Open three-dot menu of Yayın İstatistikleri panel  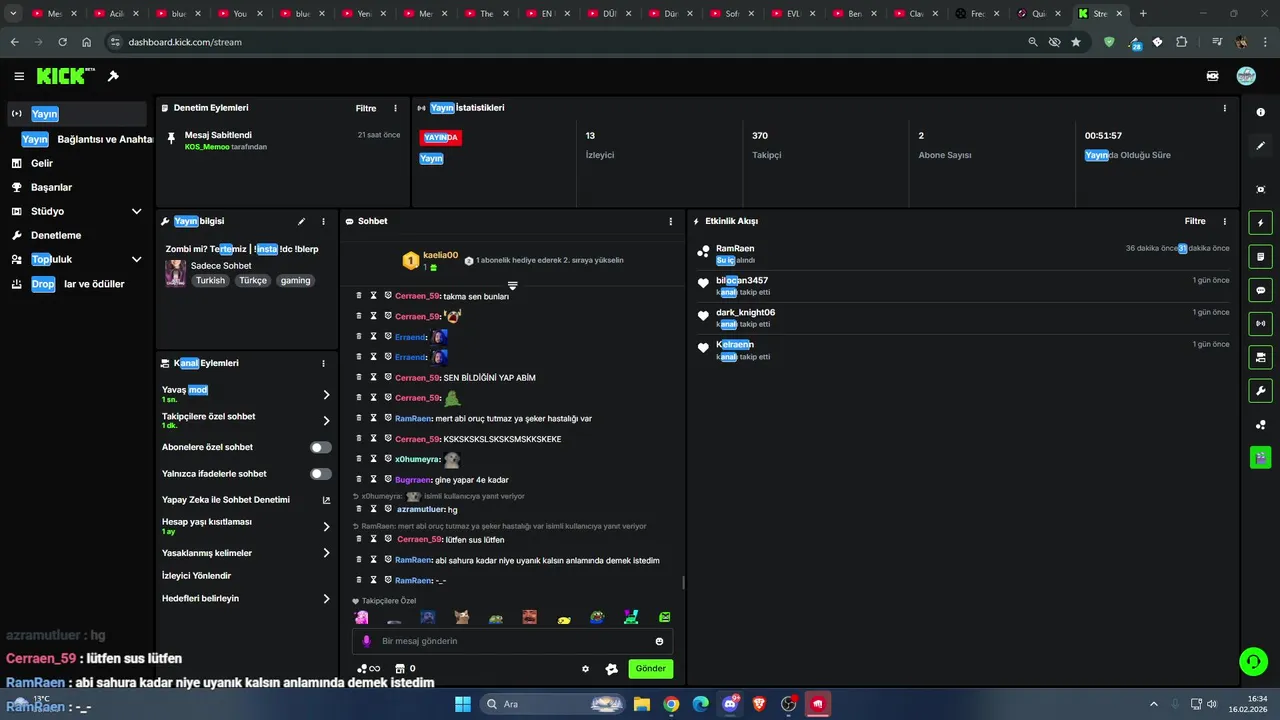point(1224,108)
